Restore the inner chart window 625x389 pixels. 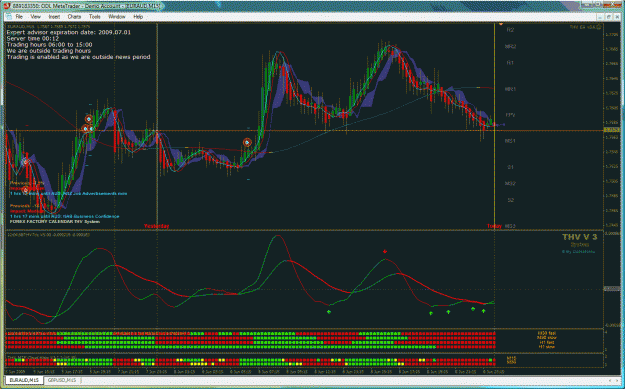pyautogui.click(x=609, y=17)
